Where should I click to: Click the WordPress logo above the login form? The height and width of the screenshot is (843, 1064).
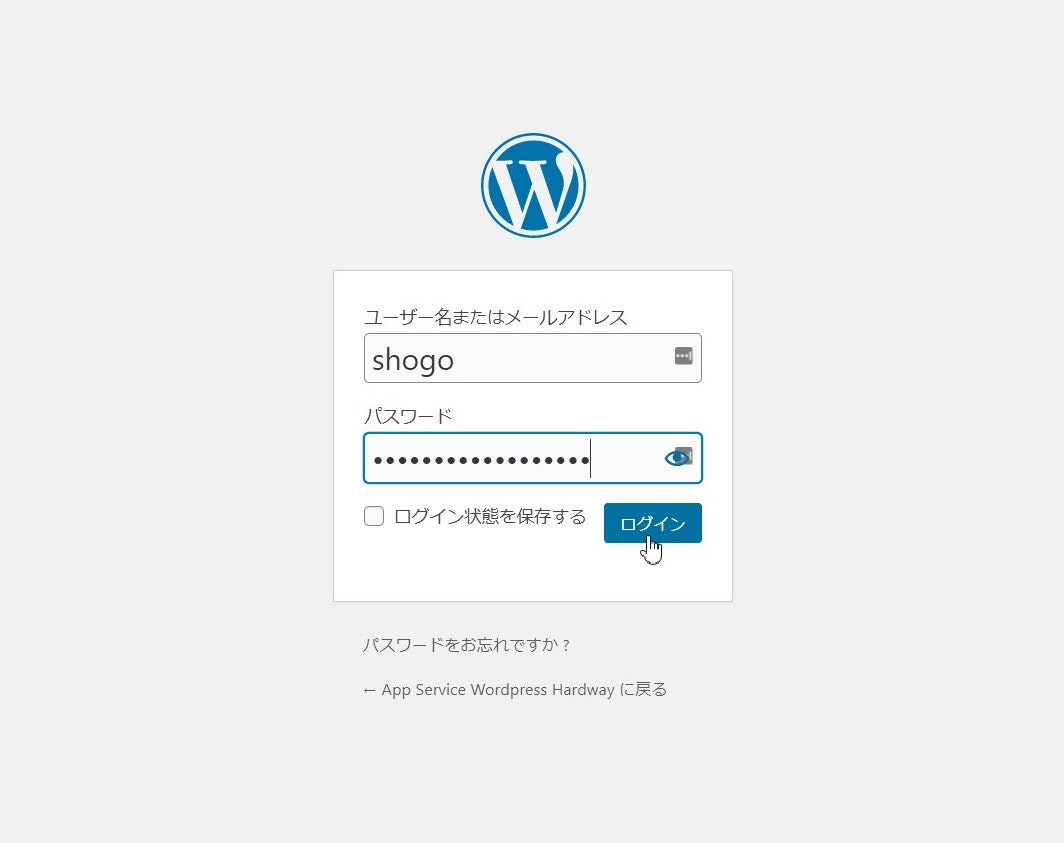533,184
